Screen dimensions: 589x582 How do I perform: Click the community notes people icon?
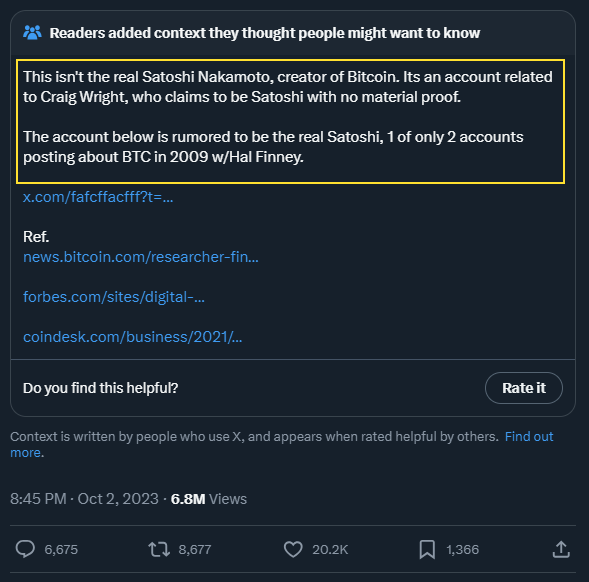[x=32, y=33]
